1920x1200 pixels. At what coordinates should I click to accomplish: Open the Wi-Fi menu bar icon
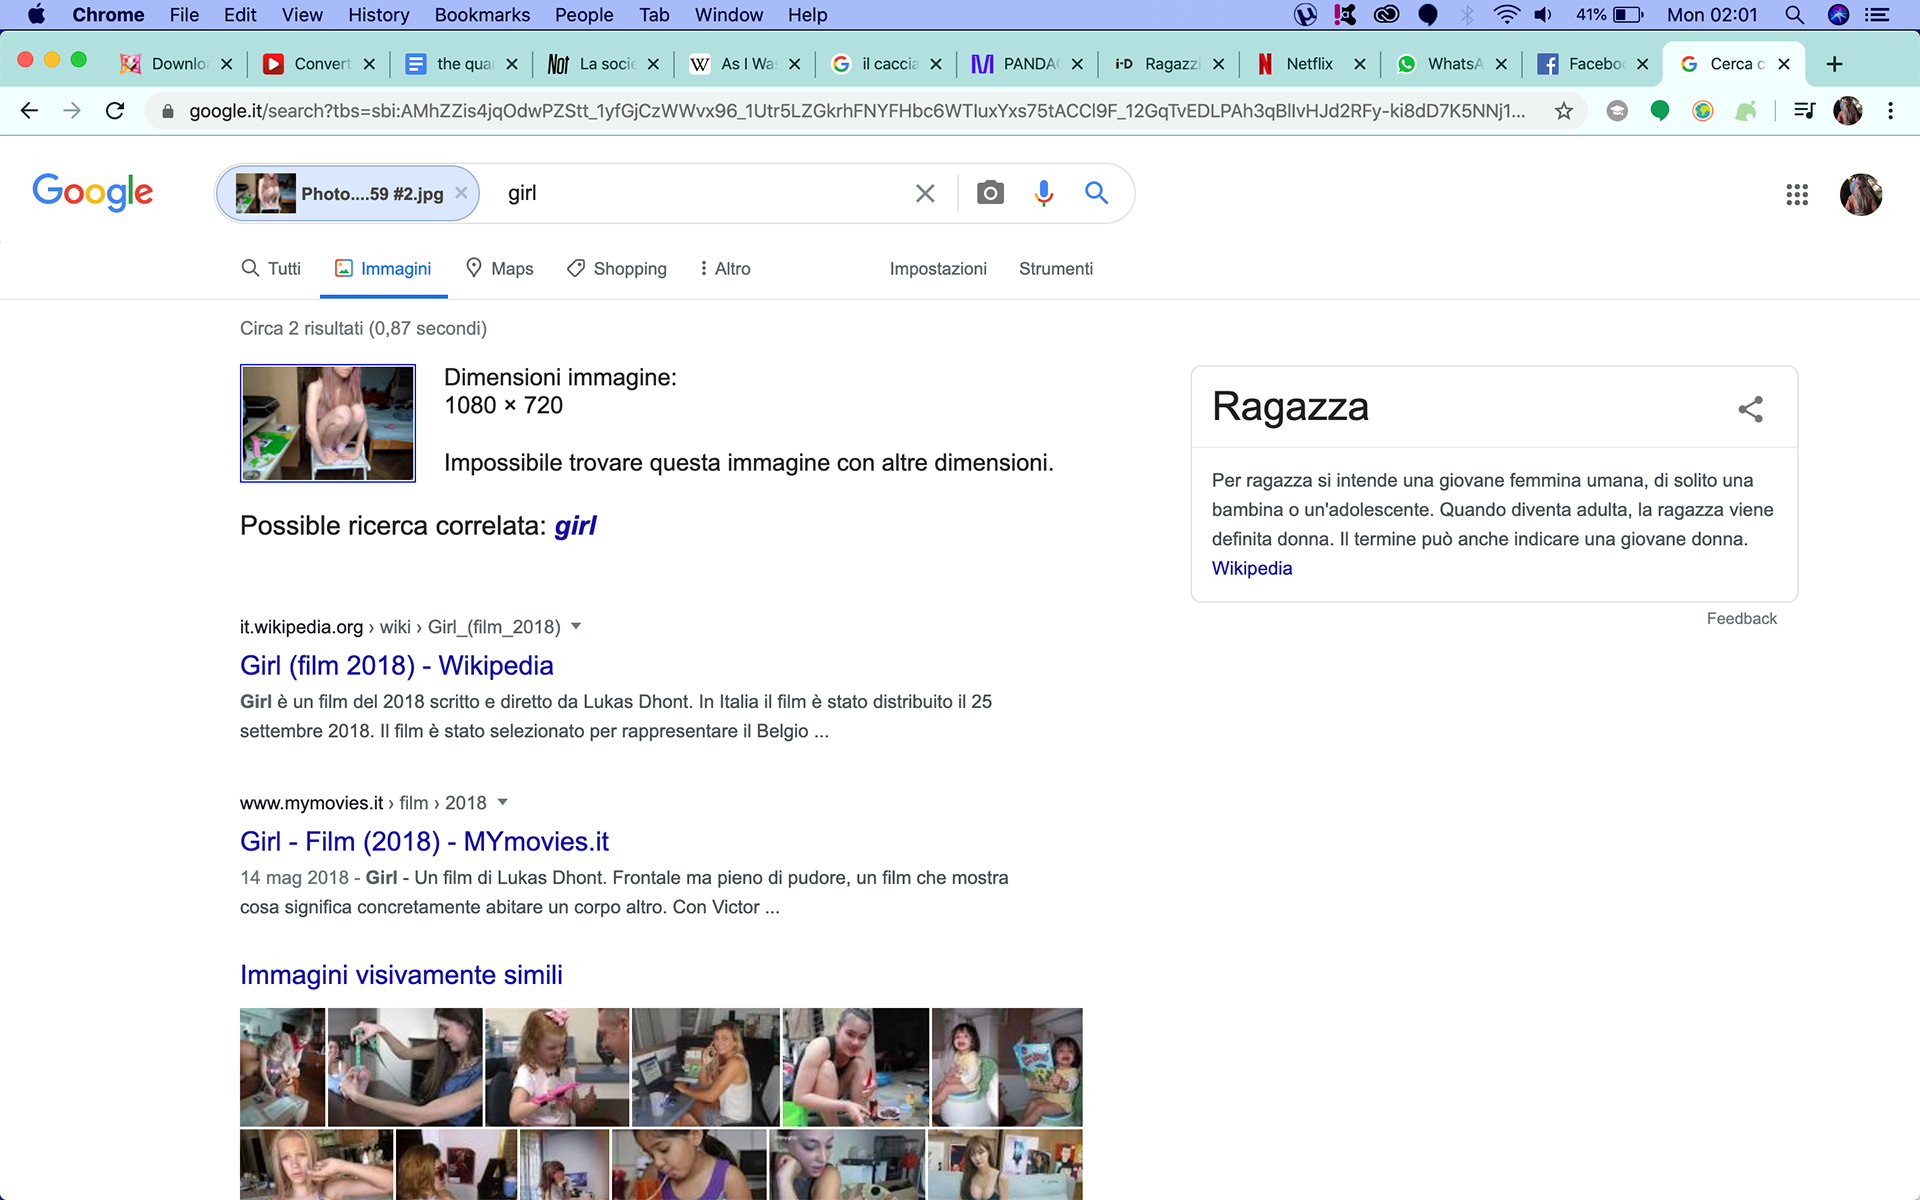tap(1506, 15)
